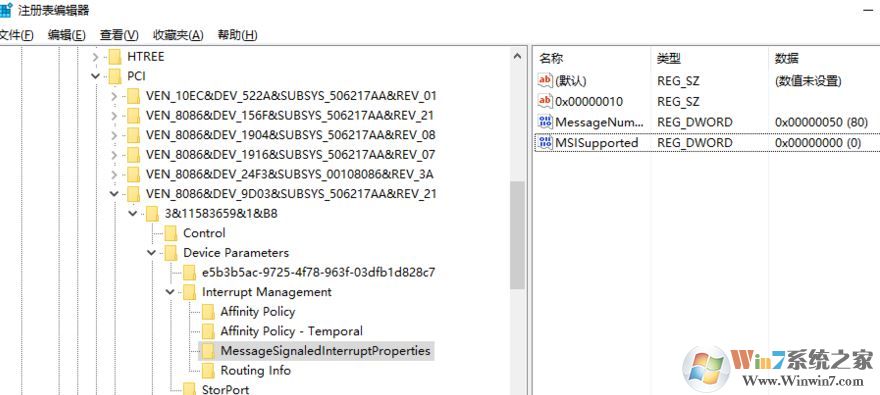This screenshot has width=880, height=395.
Task: Open the 查看(V) menu
Action: [x=119, y=35]
